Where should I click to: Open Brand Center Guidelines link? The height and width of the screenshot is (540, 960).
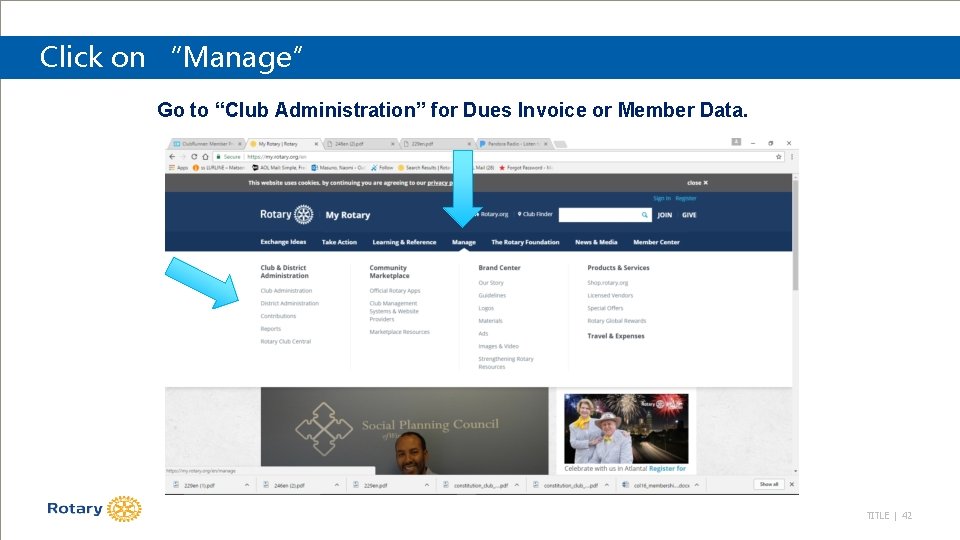point(492,295)
